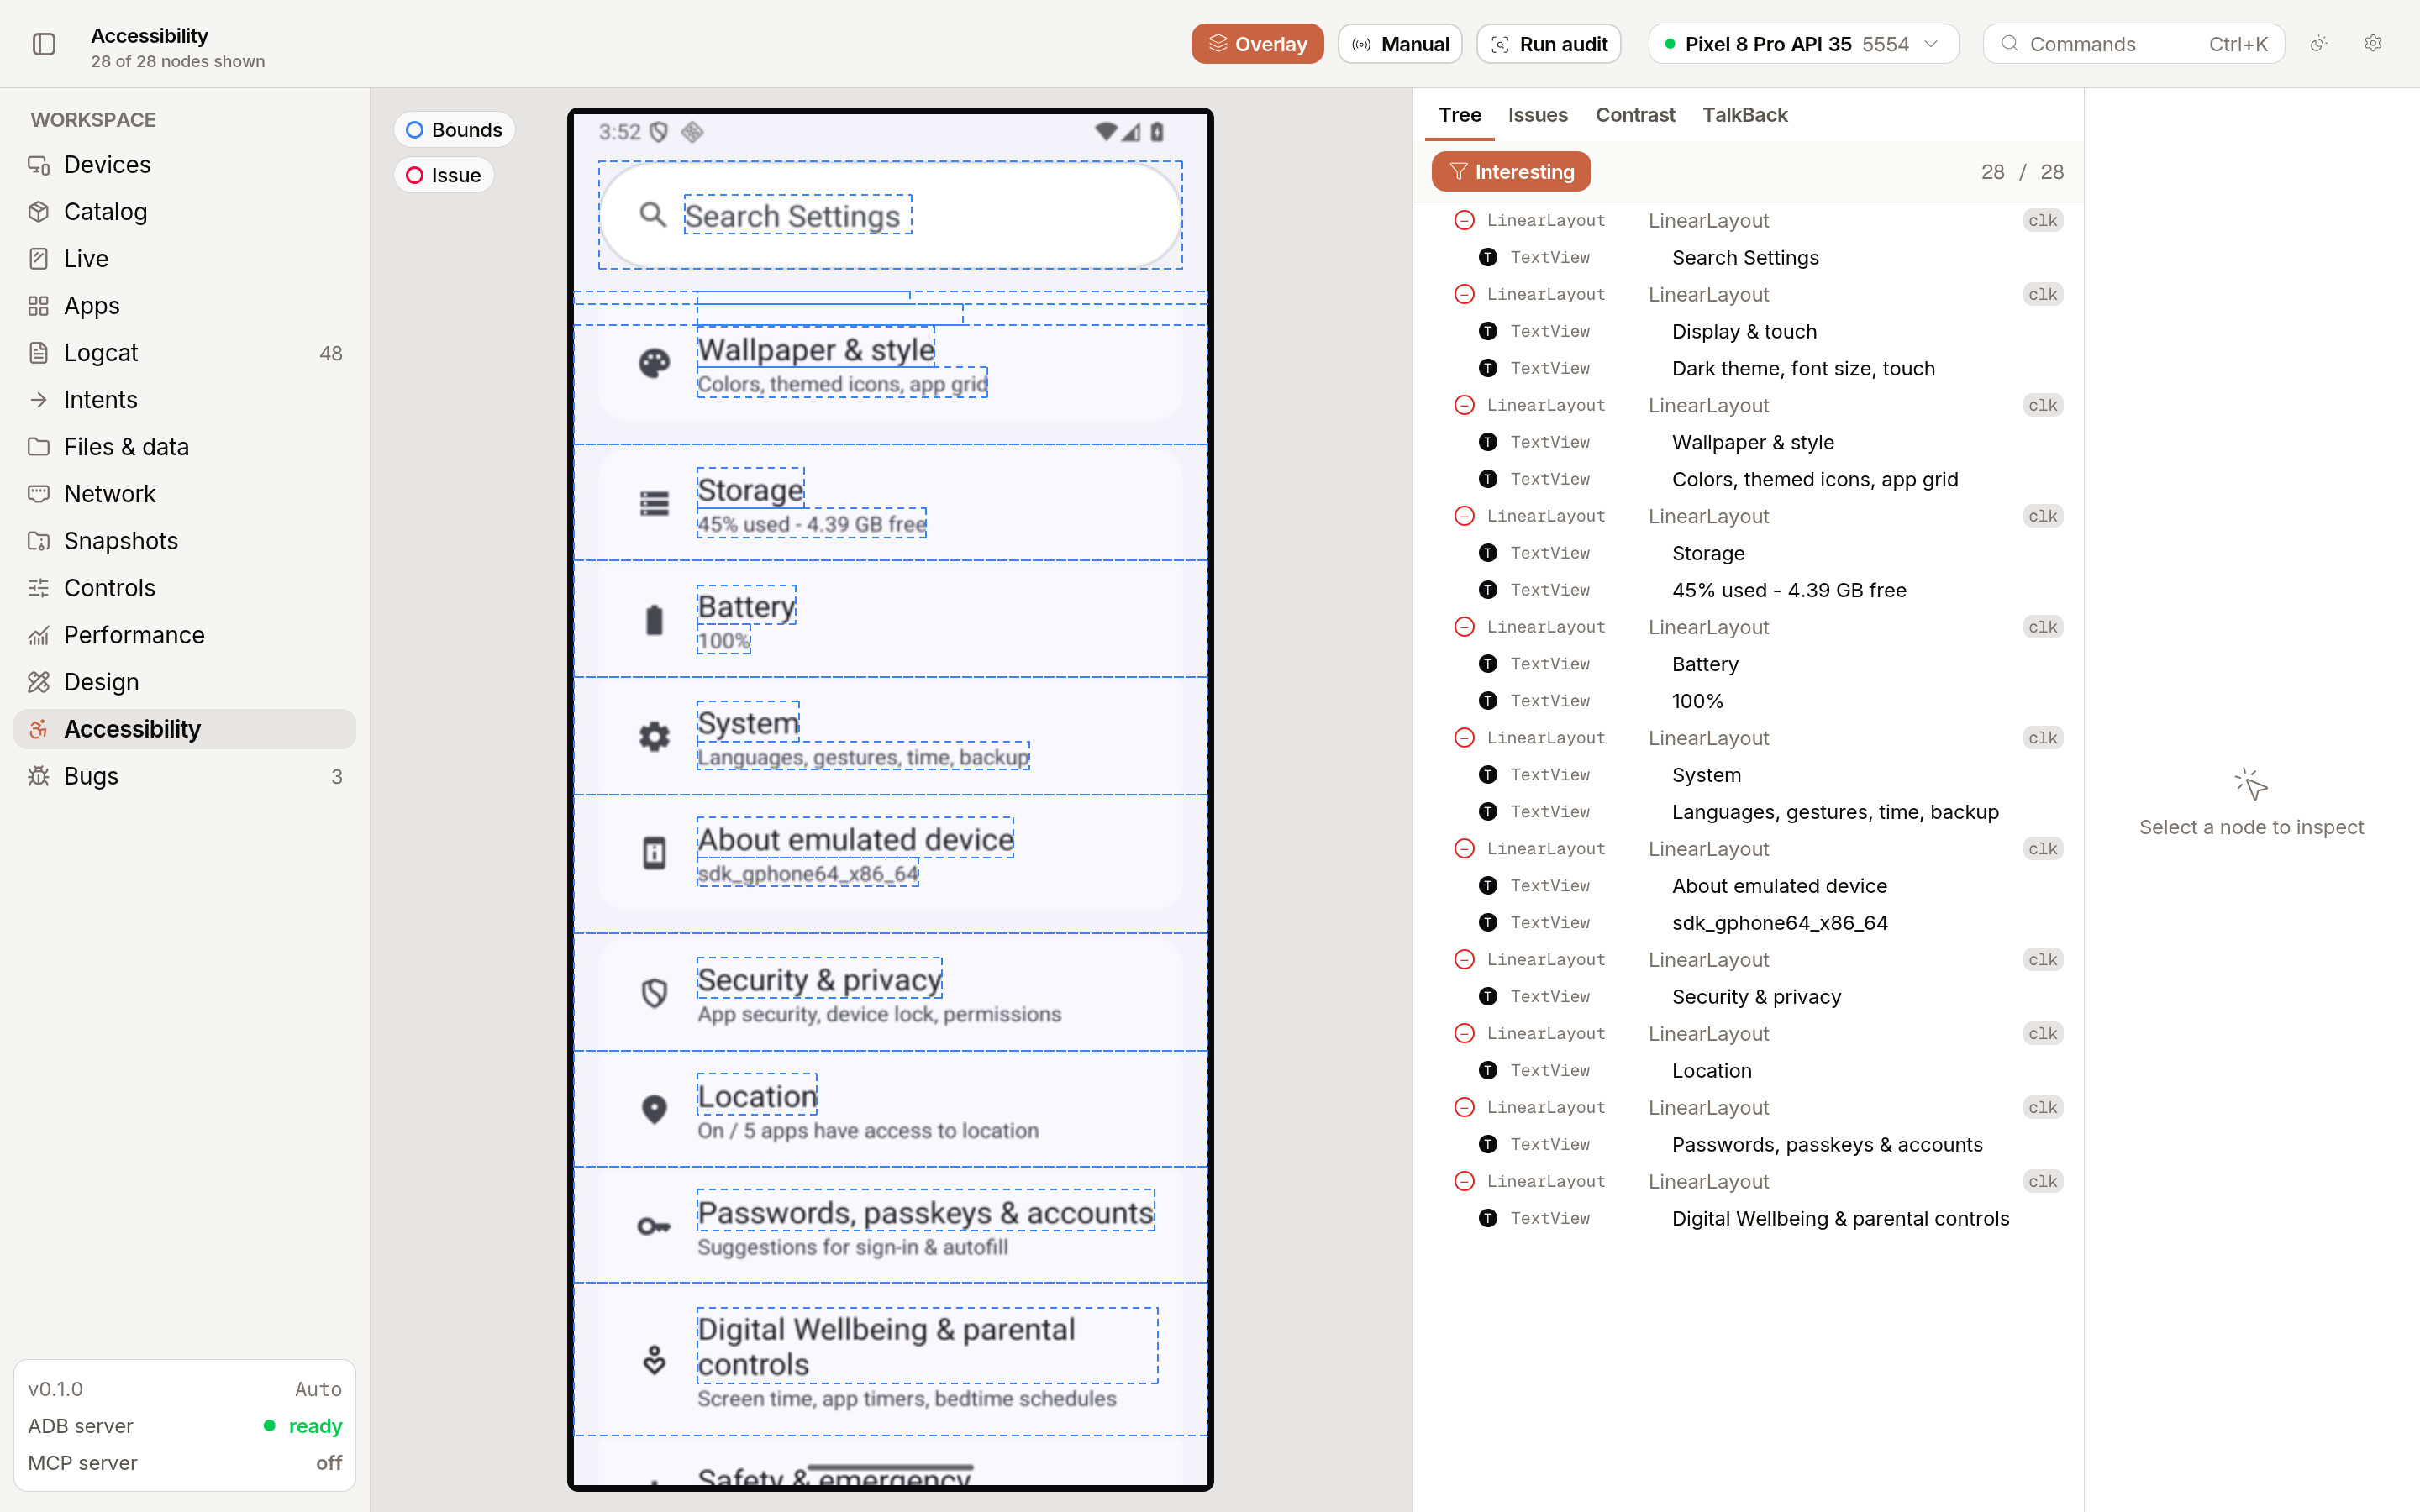This screenshot has width=2420, height=1512.
Task: Tap the Location pin icon on device
Action: point(654,1109)
